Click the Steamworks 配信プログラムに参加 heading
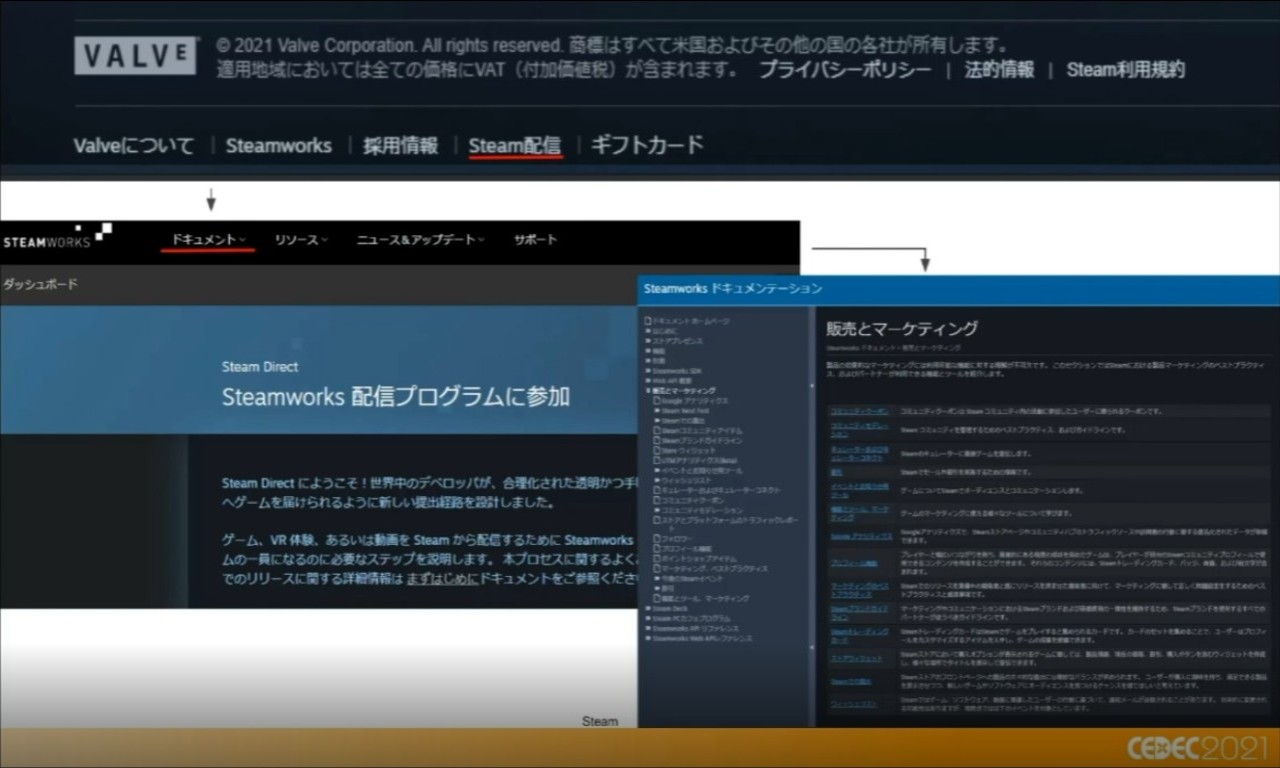Viewport: 1280px width, 768px height. pos(396,396)
